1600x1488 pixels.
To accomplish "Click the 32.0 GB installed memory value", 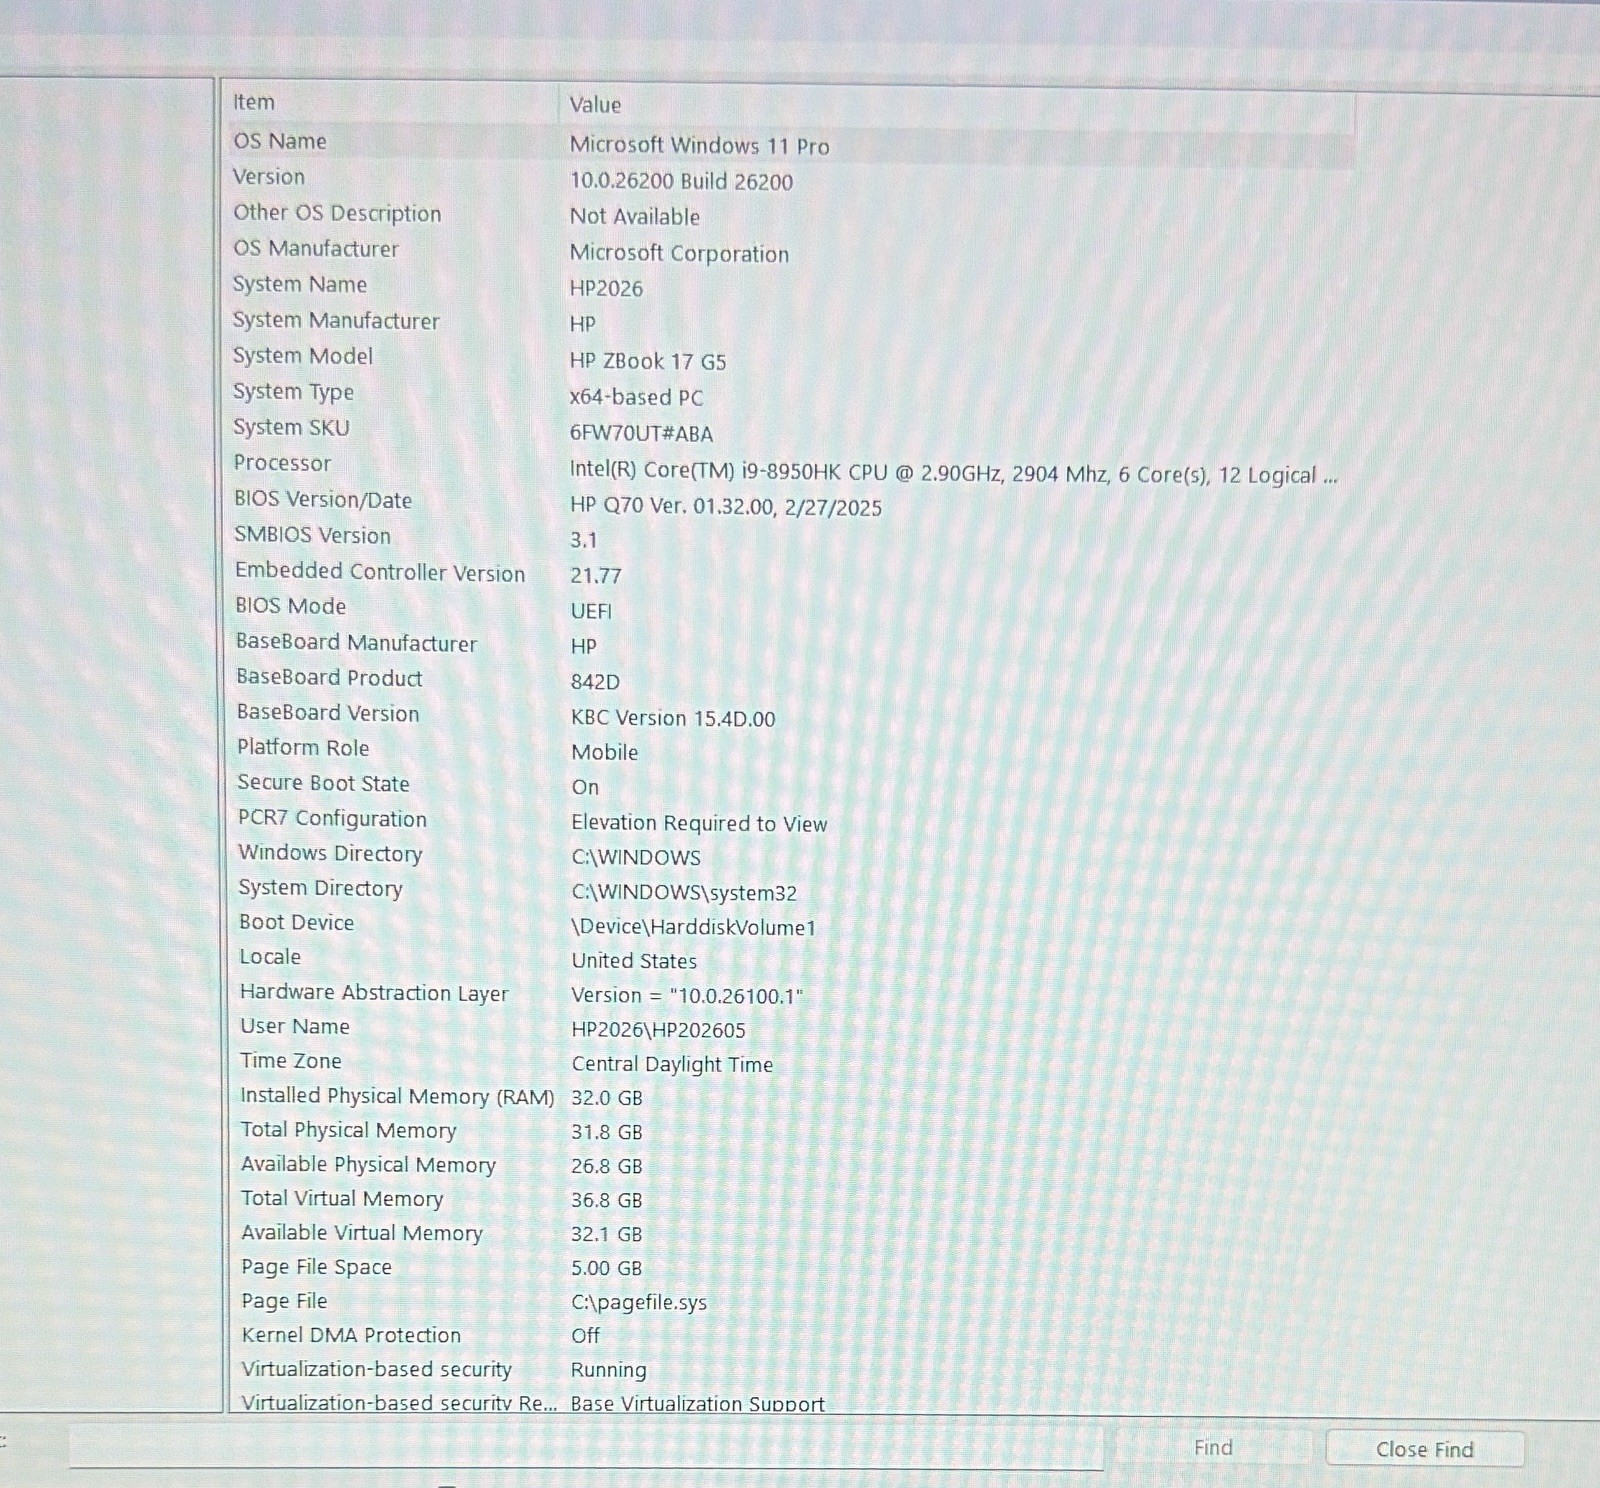I will [607, 1098].
